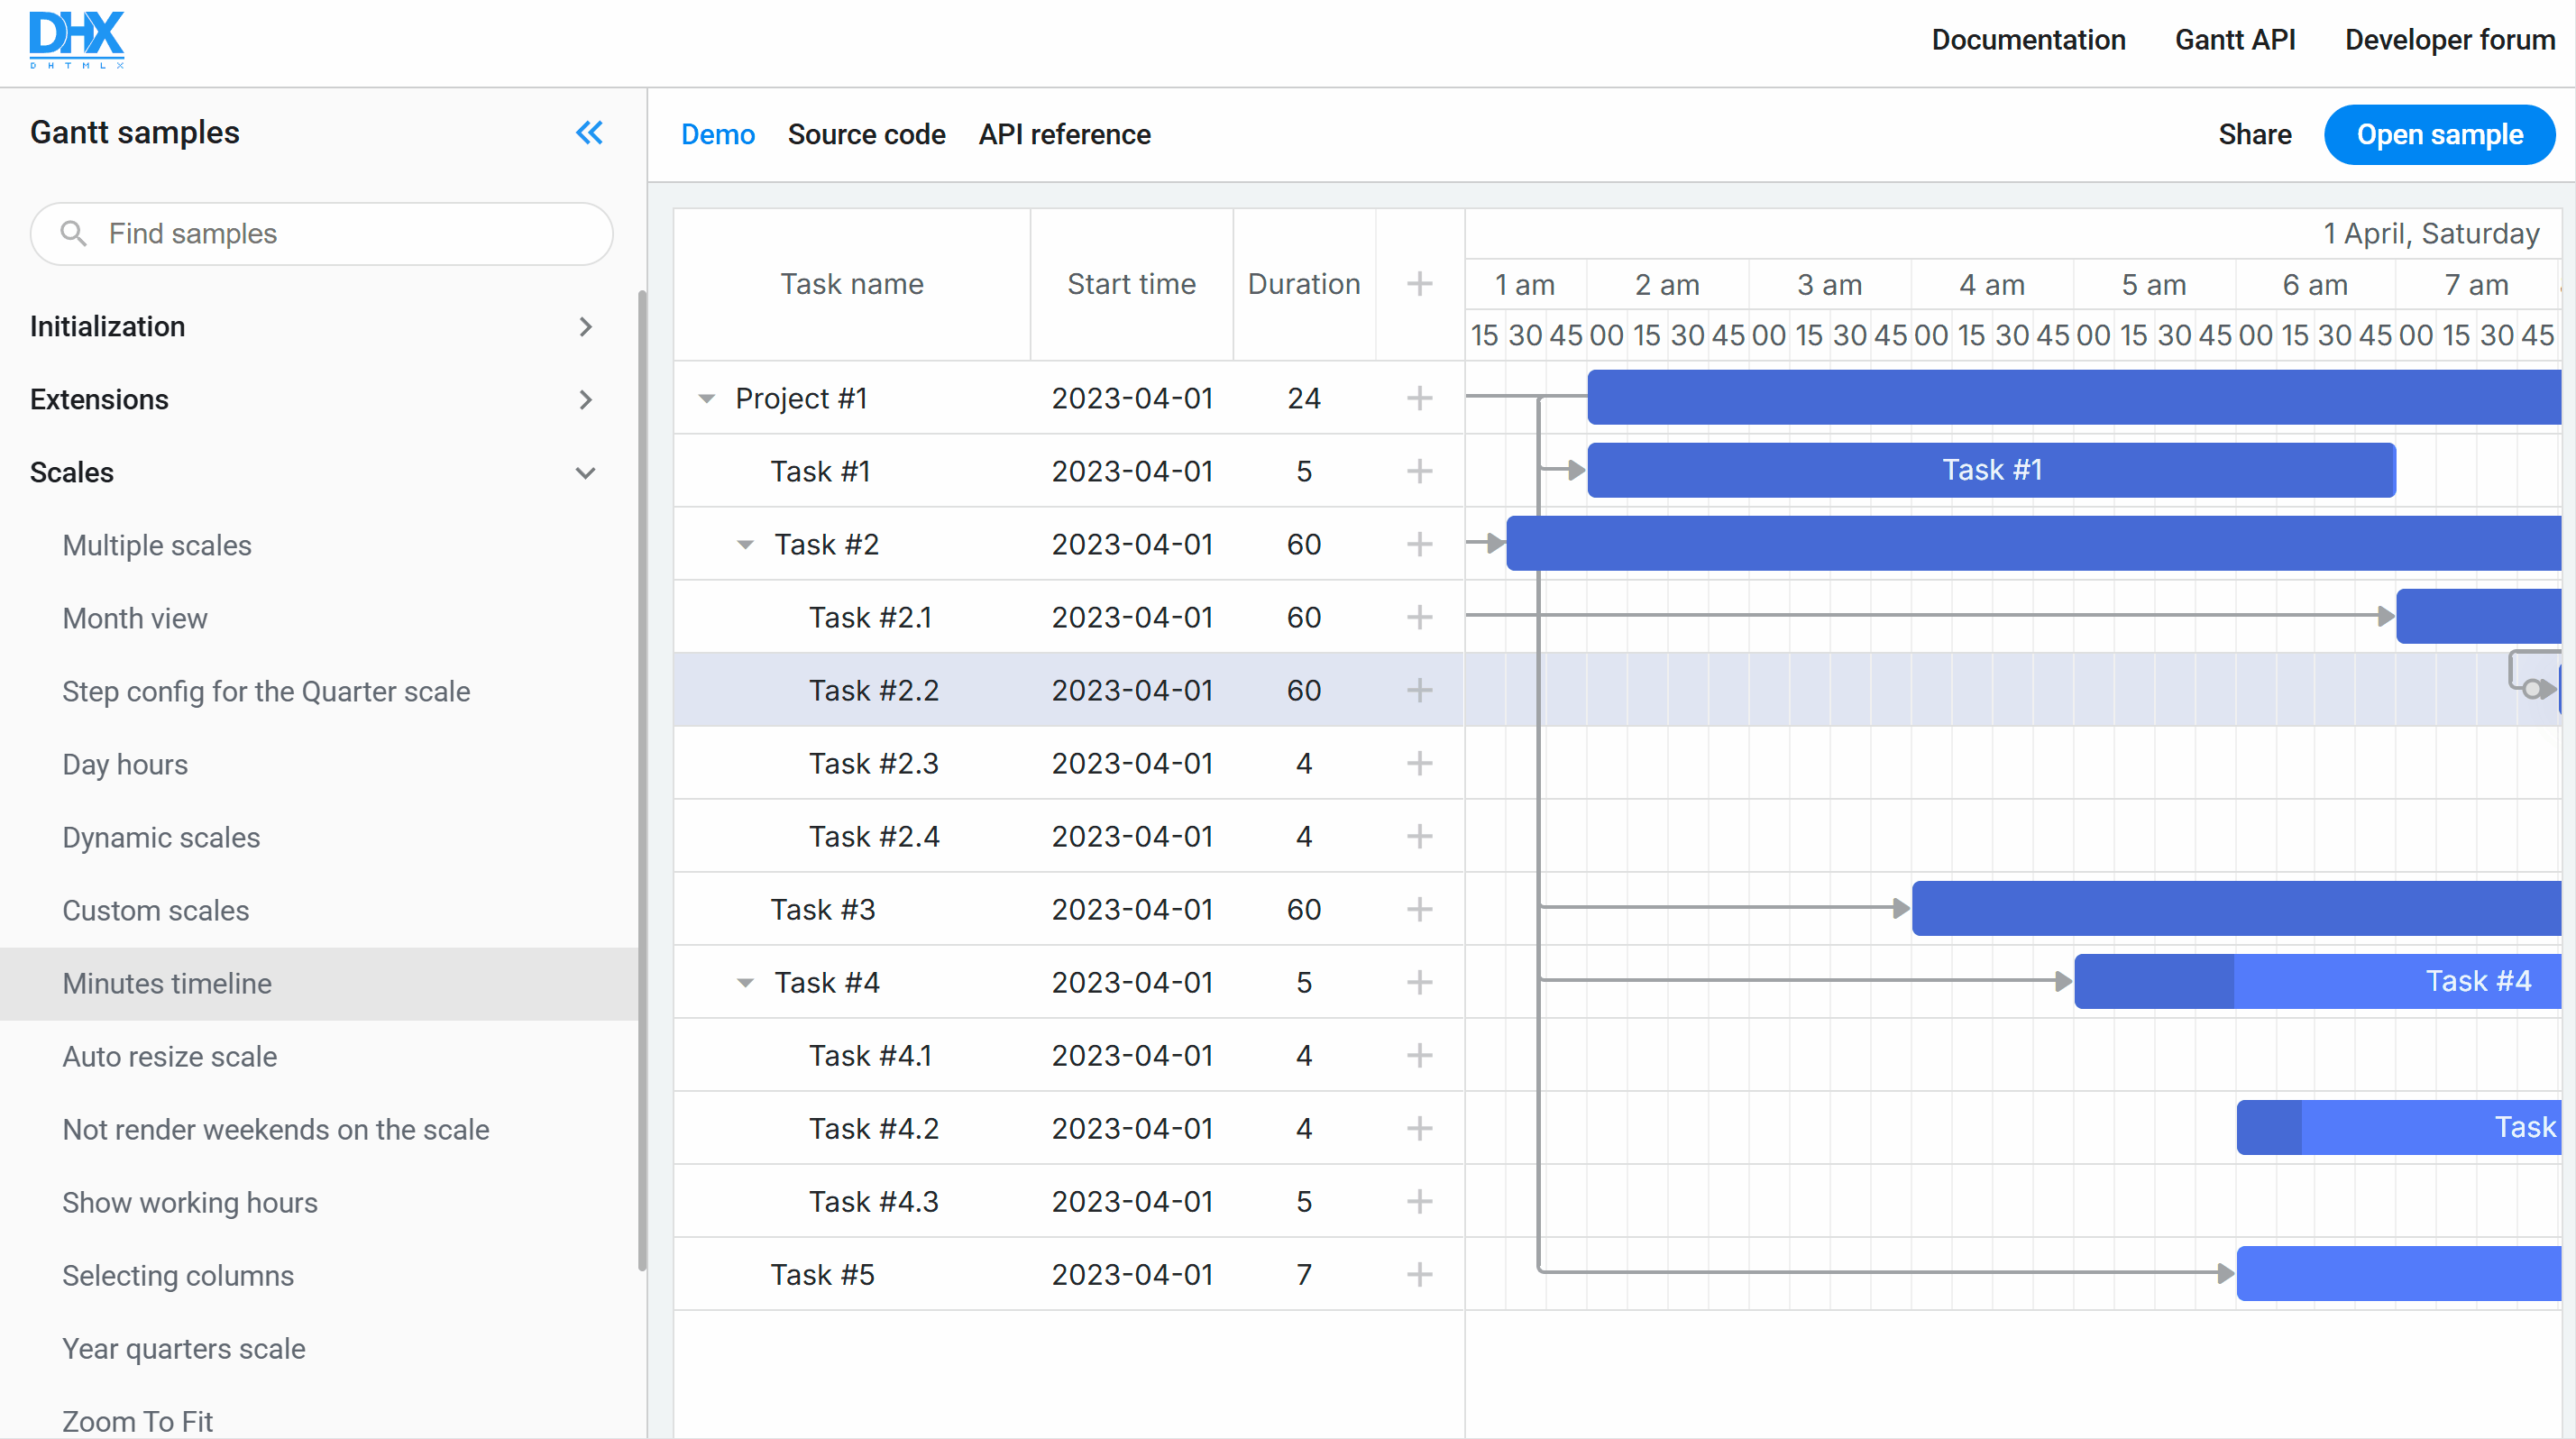Add subtask via plus on Task #1 row

tap(1419, 471)
